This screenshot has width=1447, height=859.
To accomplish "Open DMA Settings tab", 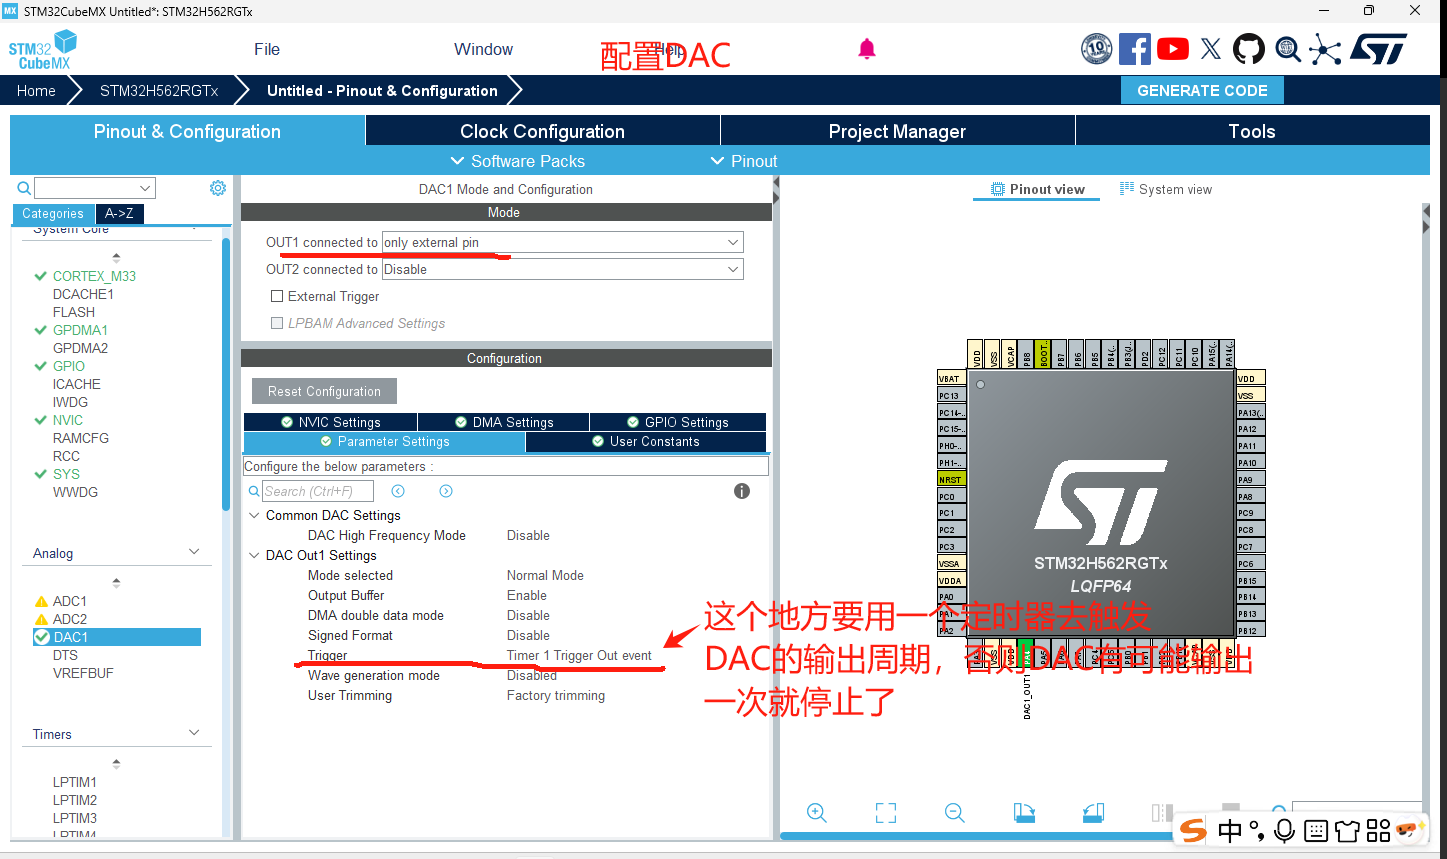I will coord(503,422).
